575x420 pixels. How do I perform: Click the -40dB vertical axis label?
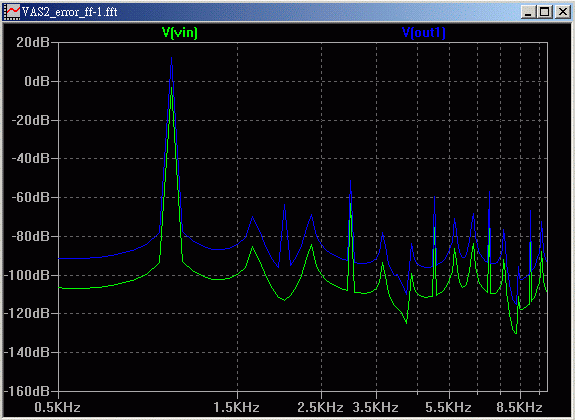[30, 158]
